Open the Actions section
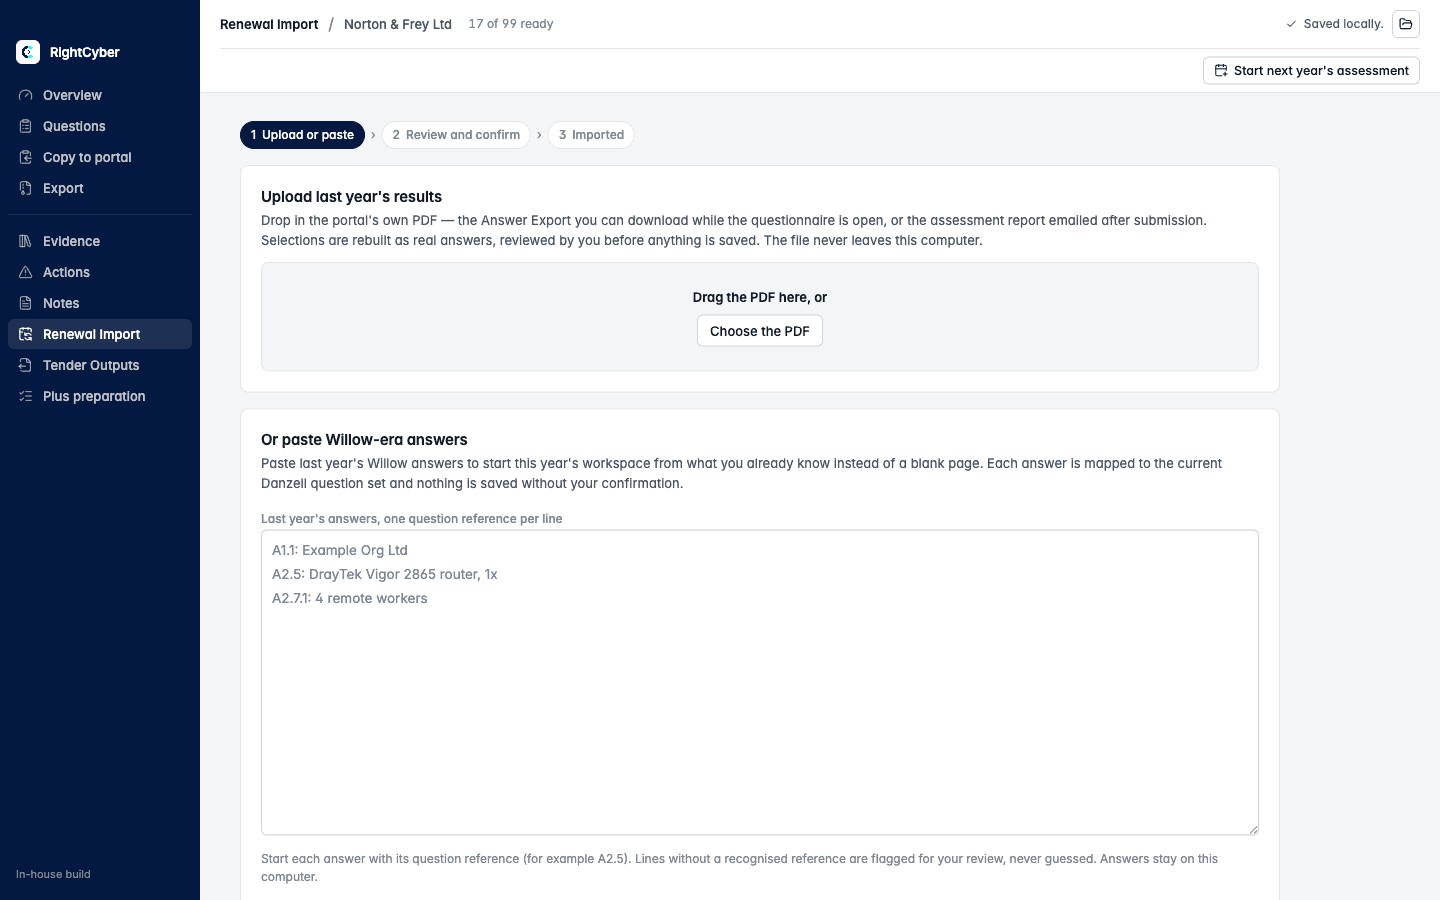Image resolution: width=1440 pixels, height=900 pixels. 100,272
